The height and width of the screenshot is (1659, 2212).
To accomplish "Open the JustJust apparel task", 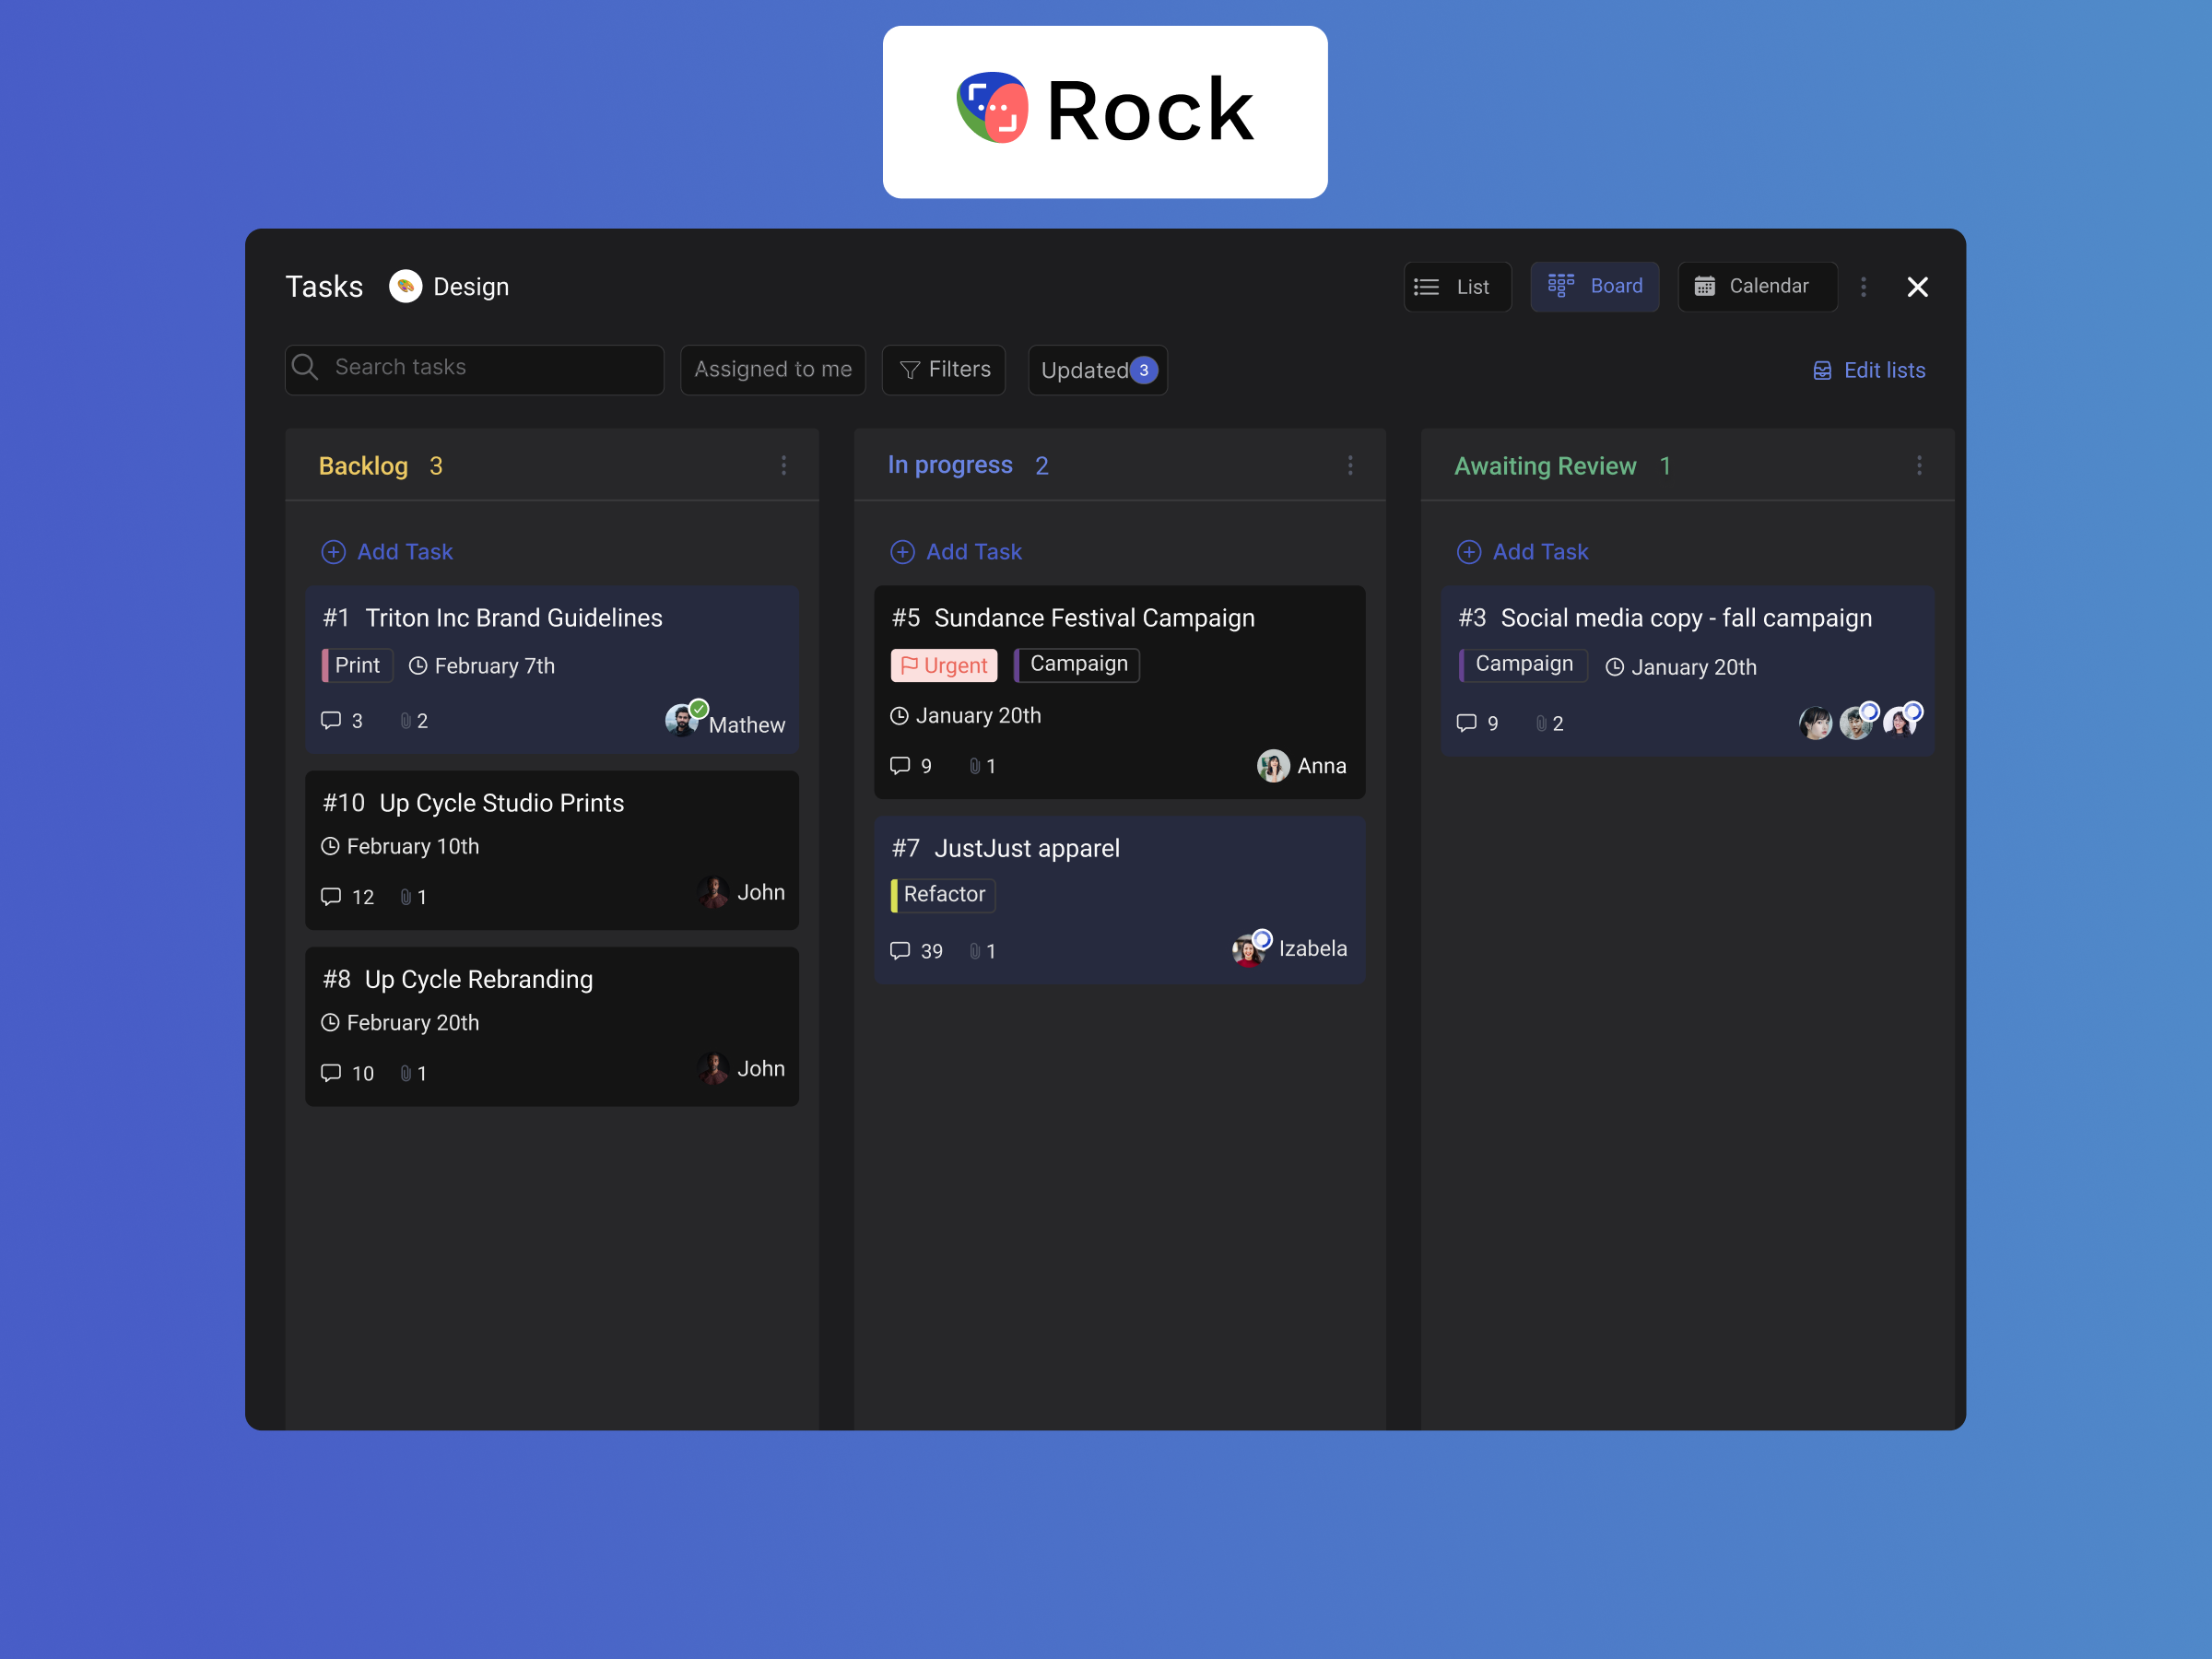I will 1120,899.
